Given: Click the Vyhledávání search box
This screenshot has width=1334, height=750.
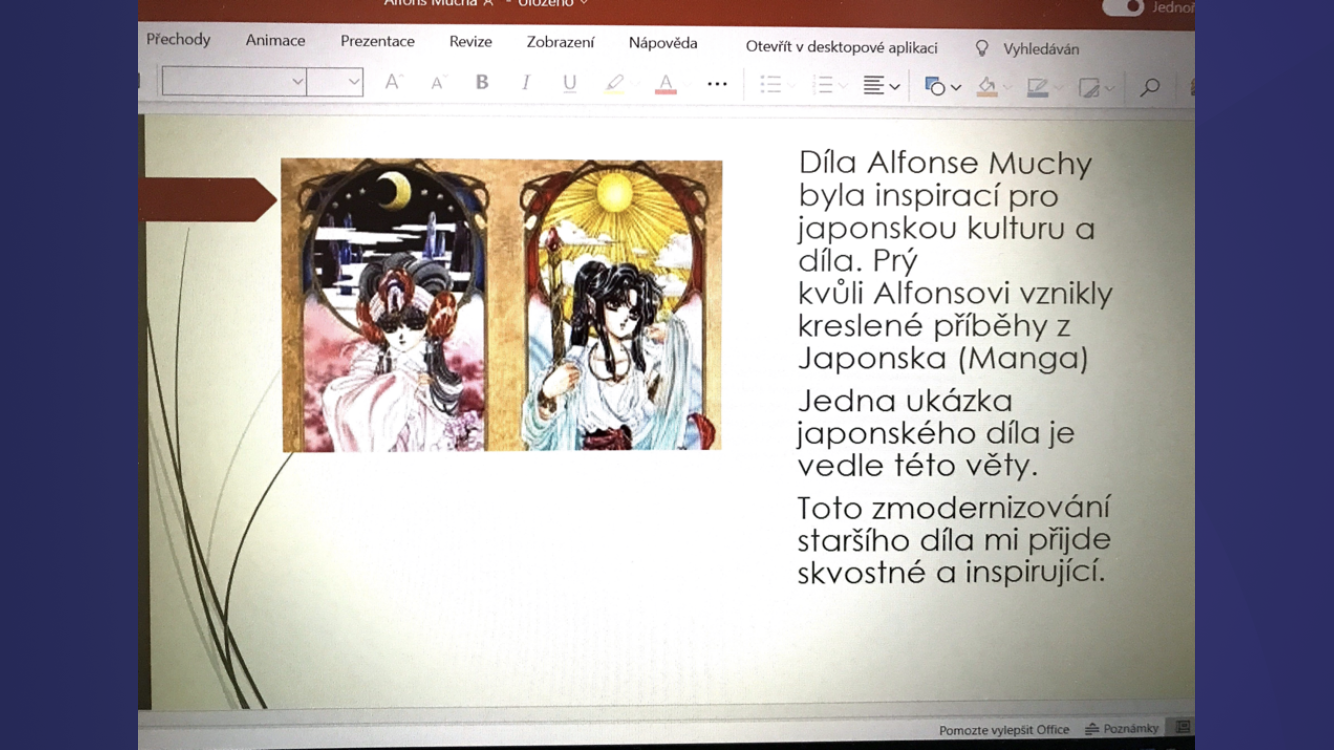Looking at the screenshot, I should pos(1041,49).
